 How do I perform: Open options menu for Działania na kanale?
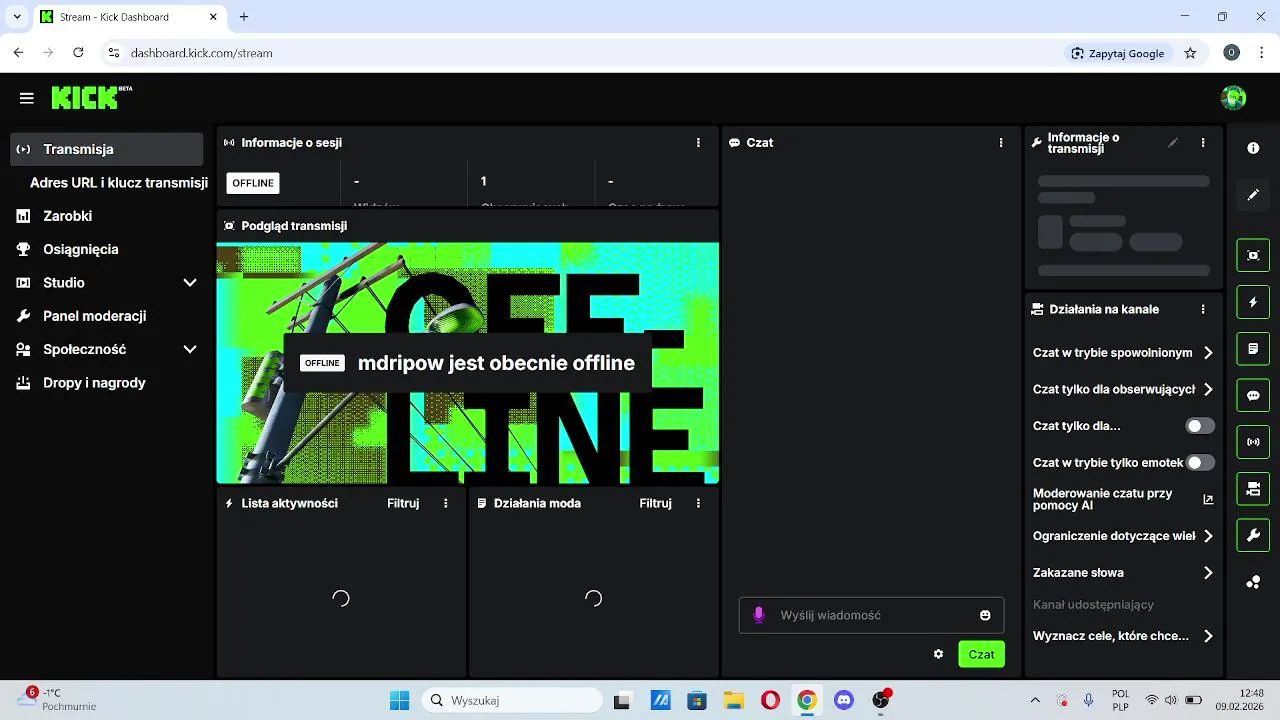1203,310
